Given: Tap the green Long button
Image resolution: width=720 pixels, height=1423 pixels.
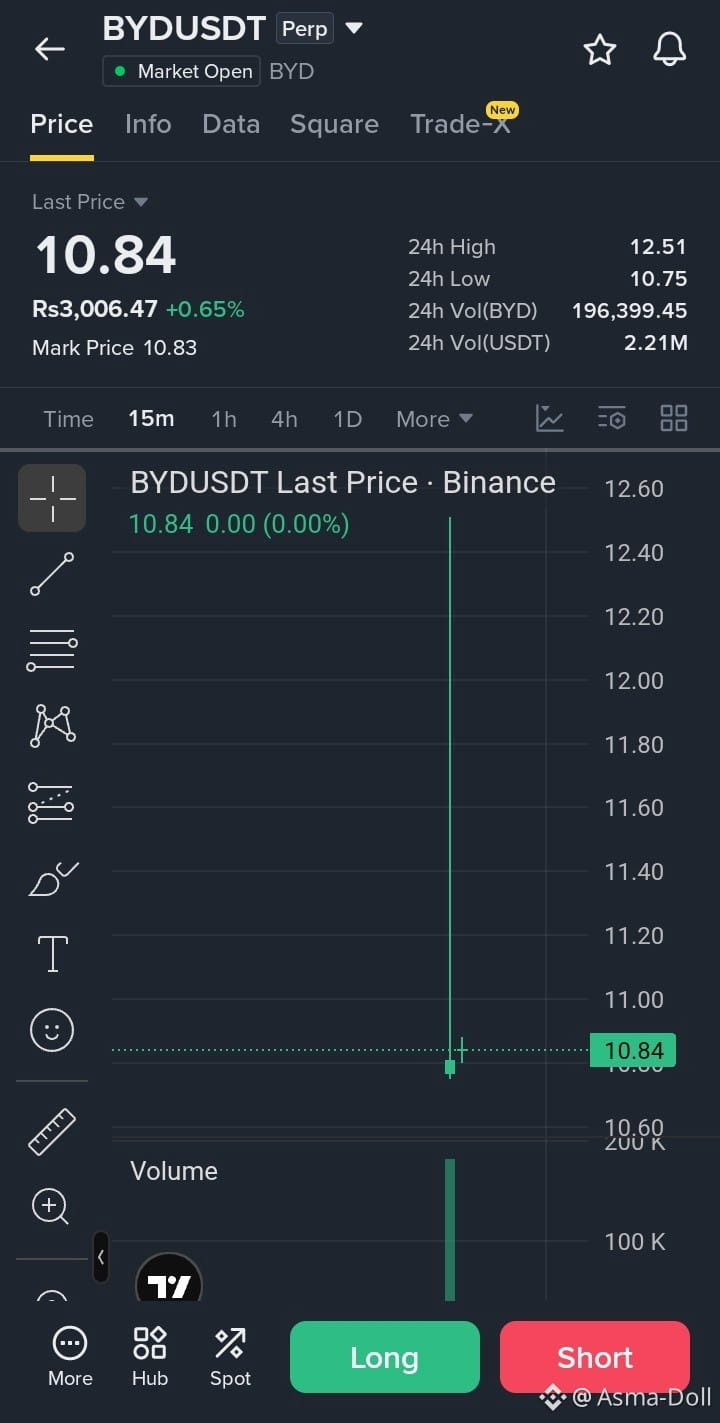Looking at the screenshot, I should tap(385, 1357).
